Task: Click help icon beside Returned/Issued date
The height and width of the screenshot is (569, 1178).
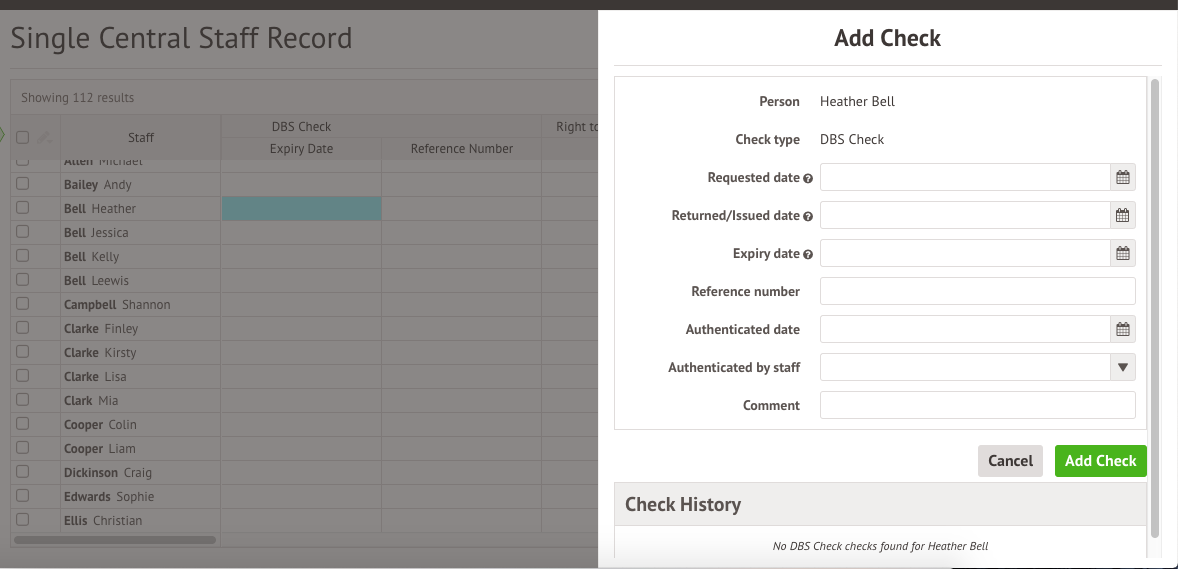Action: coord(808,216)
